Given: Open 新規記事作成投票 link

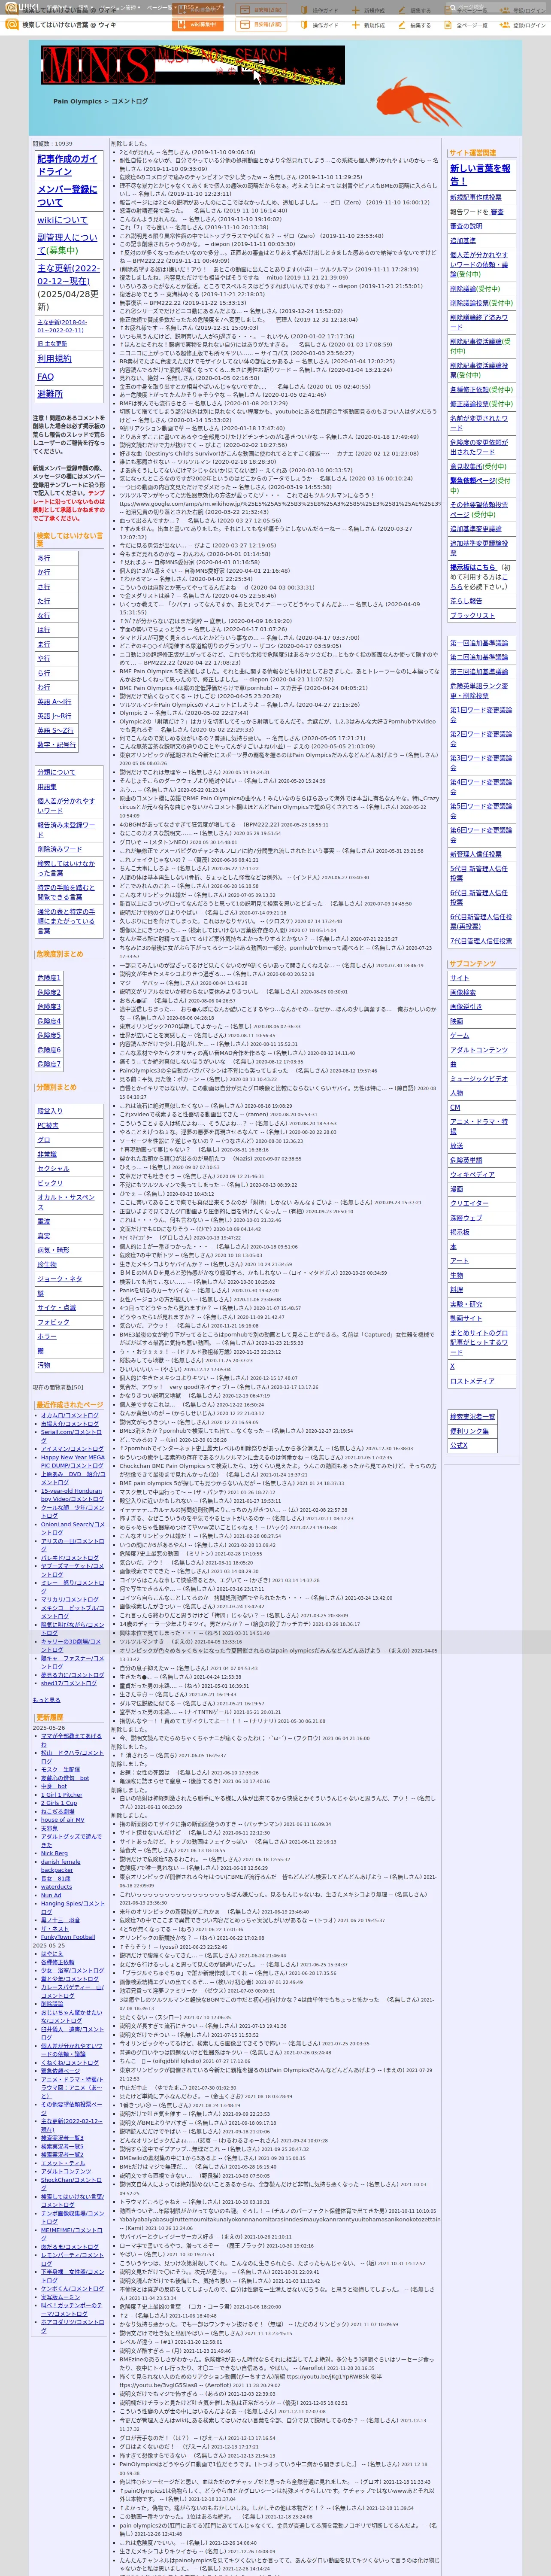Looking at the screenshot, I should [x=475, y=198].
